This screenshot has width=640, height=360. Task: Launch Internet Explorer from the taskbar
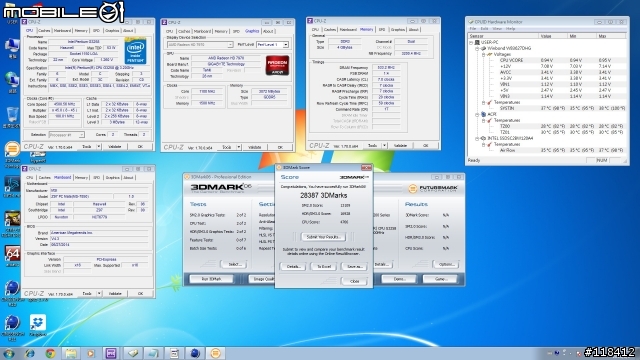pyautogui.click(x=29, y=353)
